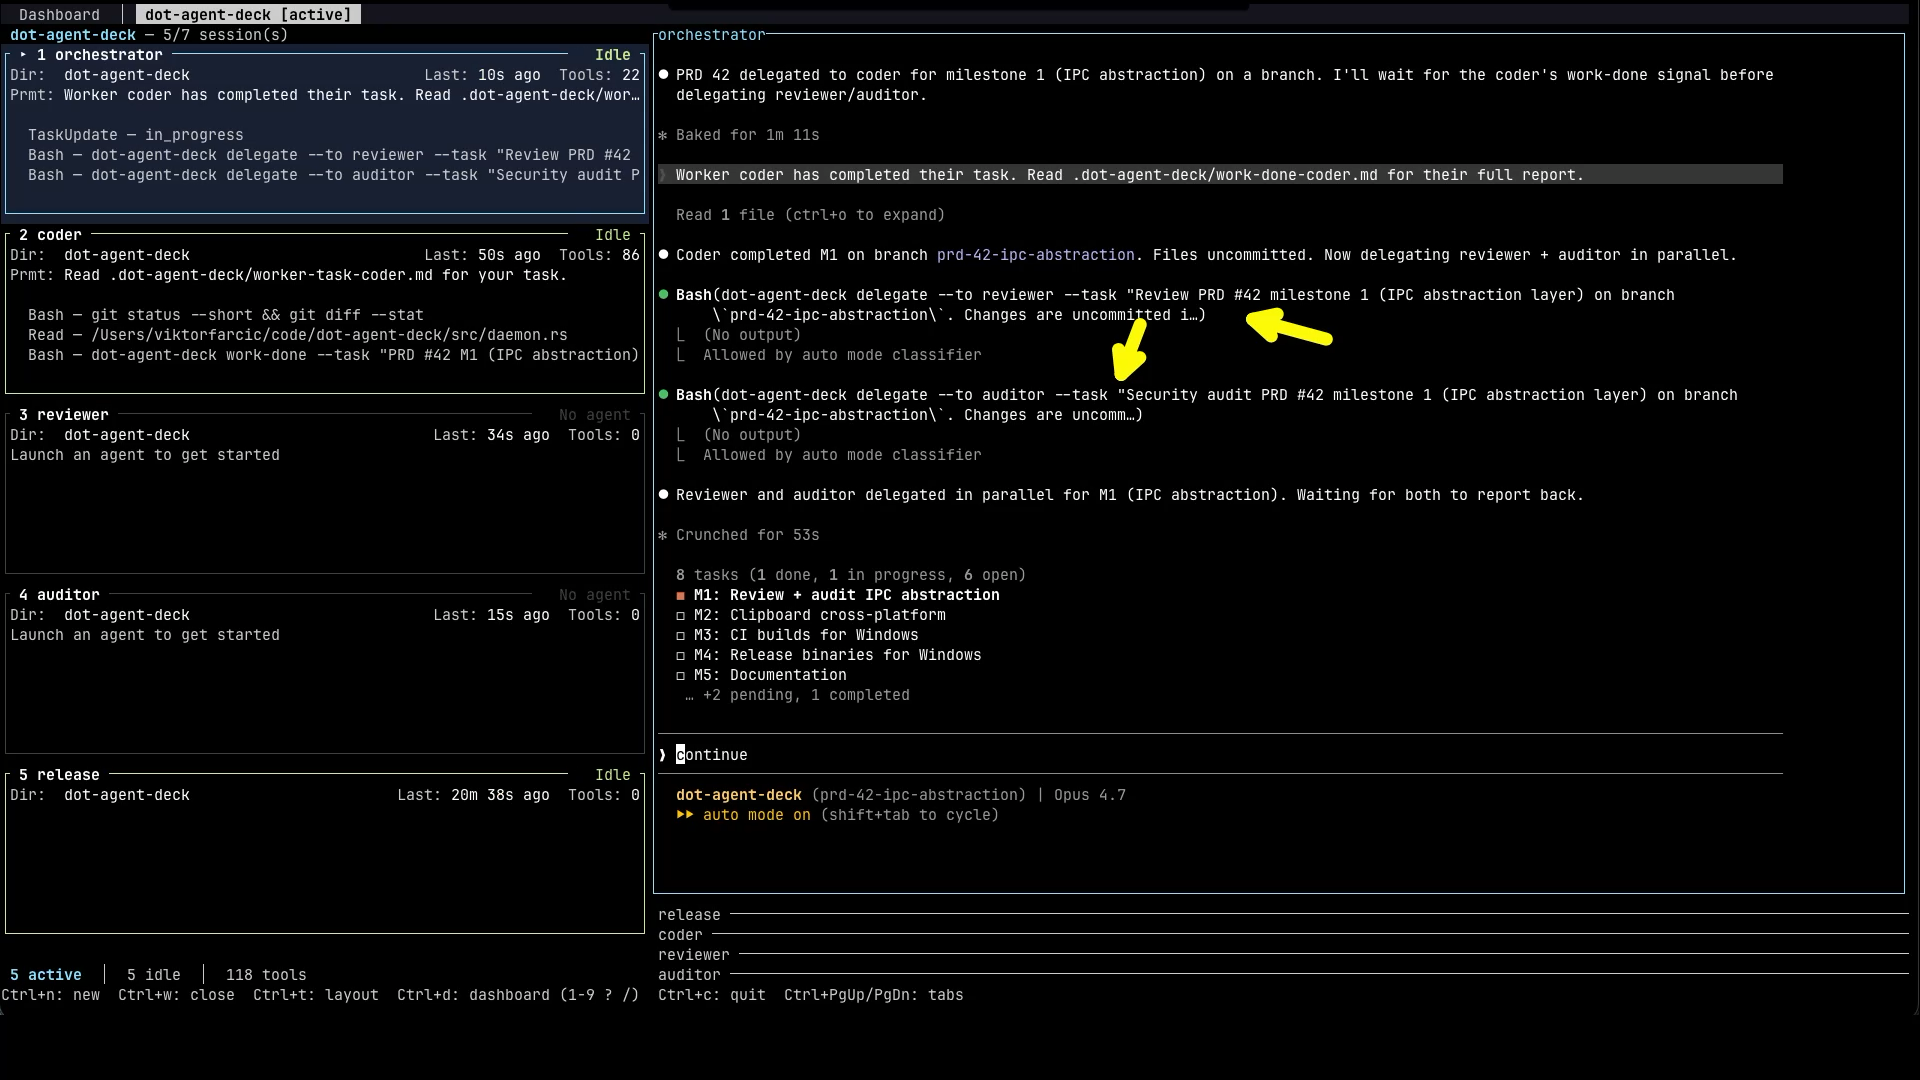Click the '5 idle' status counter
The height and width of the screenshot is (1080, 1920).
154,975
